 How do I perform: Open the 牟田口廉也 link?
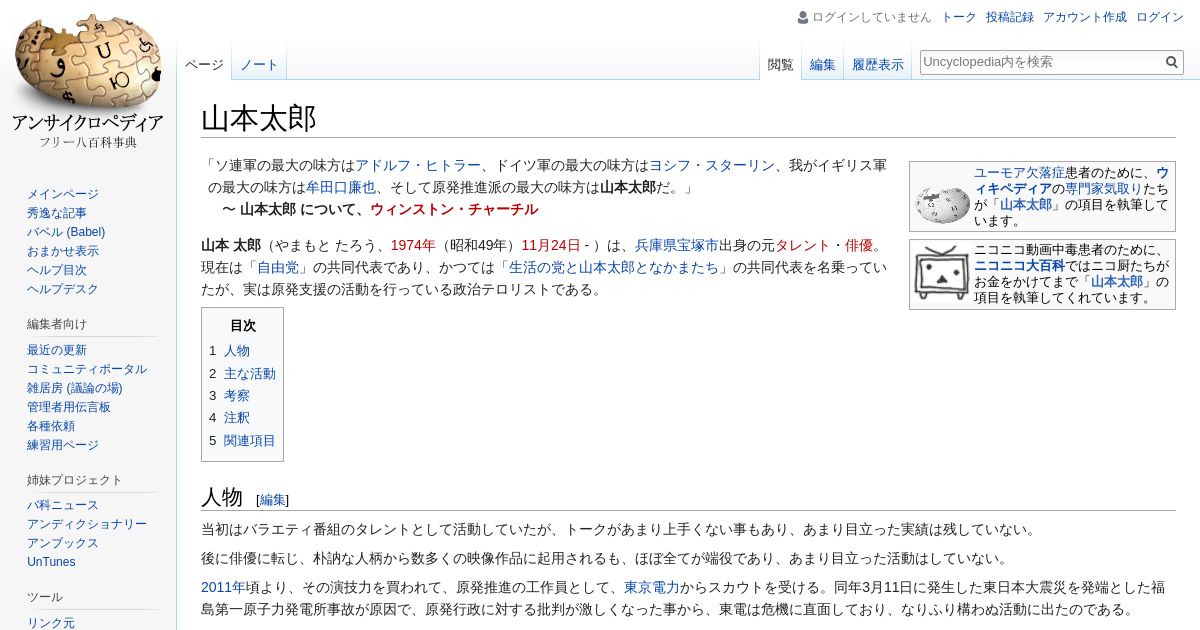tap(341, 187)
